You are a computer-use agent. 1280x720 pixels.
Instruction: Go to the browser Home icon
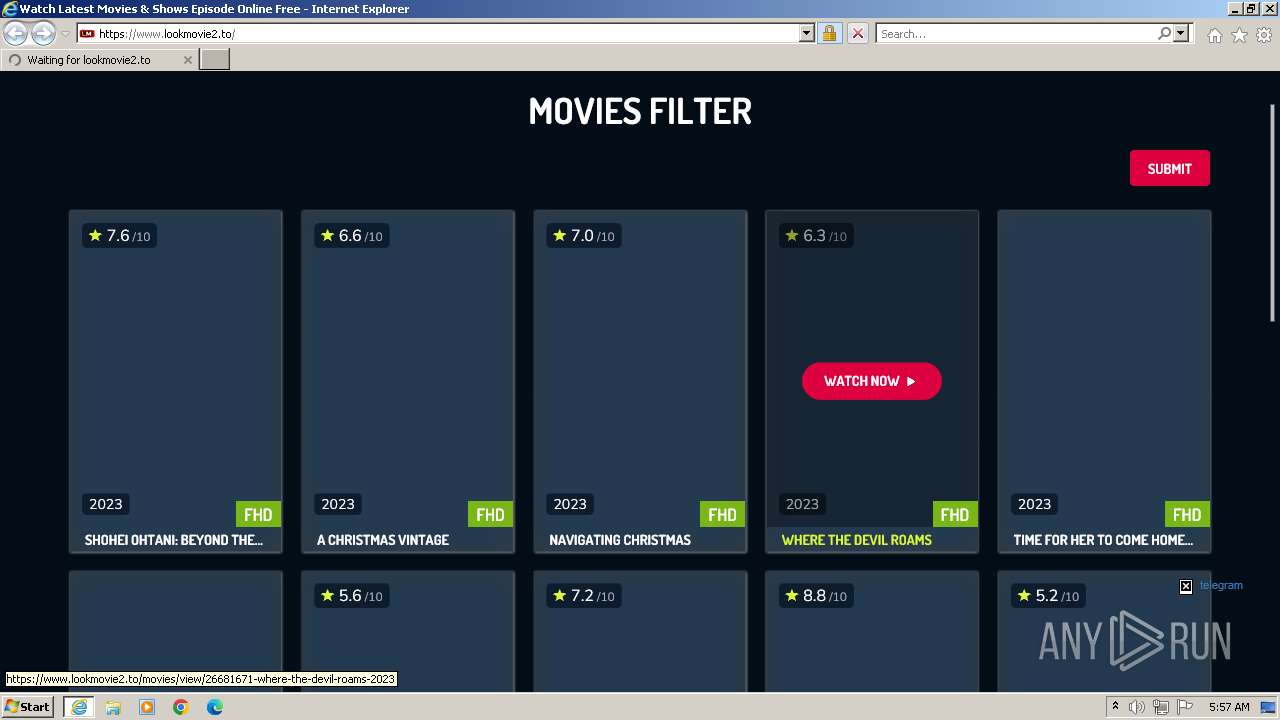pos(1214,35)
